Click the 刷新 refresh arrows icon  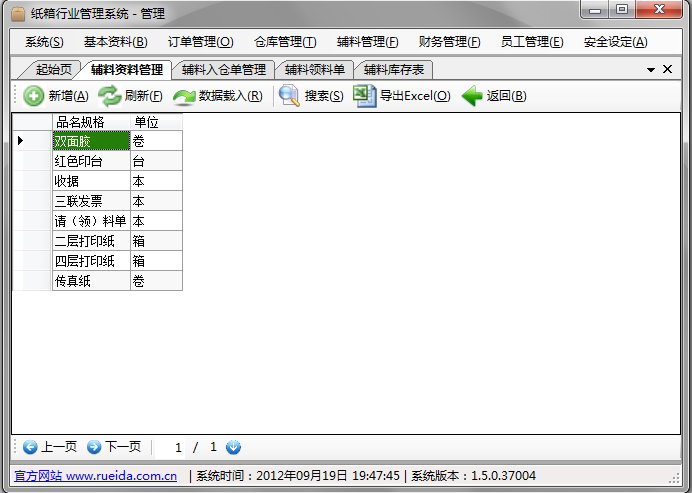pyautogui.click(x=109, y=96)
